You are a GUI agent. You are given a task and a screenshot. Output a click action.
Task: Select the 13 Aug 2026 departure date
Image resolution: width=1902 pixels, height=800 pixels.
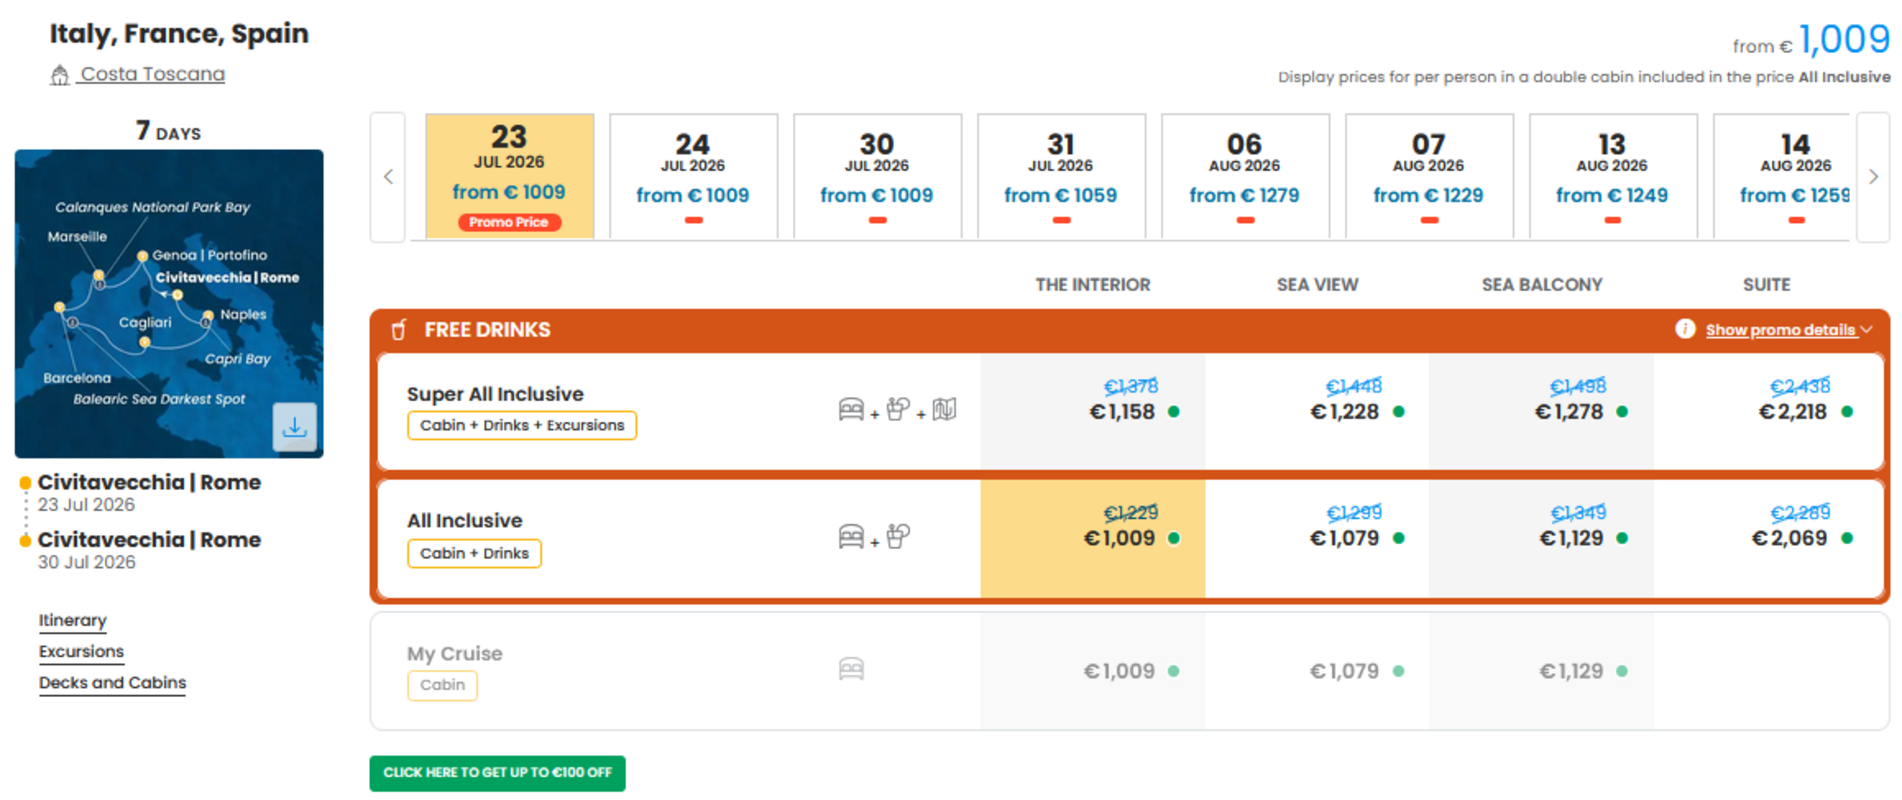pos(1613,176)
